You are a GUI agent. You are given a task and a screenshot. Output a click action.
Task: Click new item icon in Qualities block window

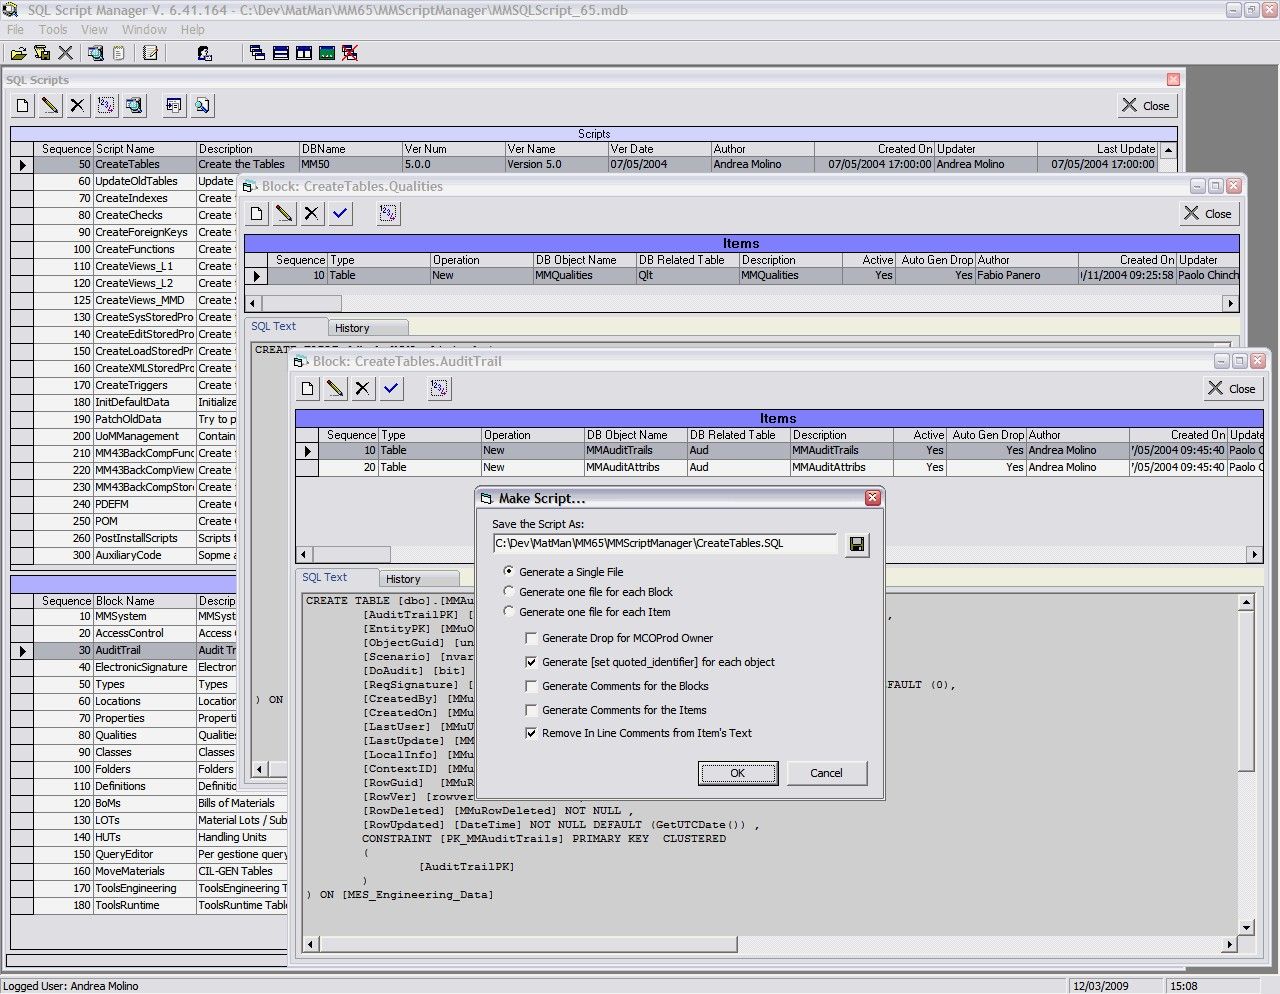pyautogui.click(x=257, y=213)
